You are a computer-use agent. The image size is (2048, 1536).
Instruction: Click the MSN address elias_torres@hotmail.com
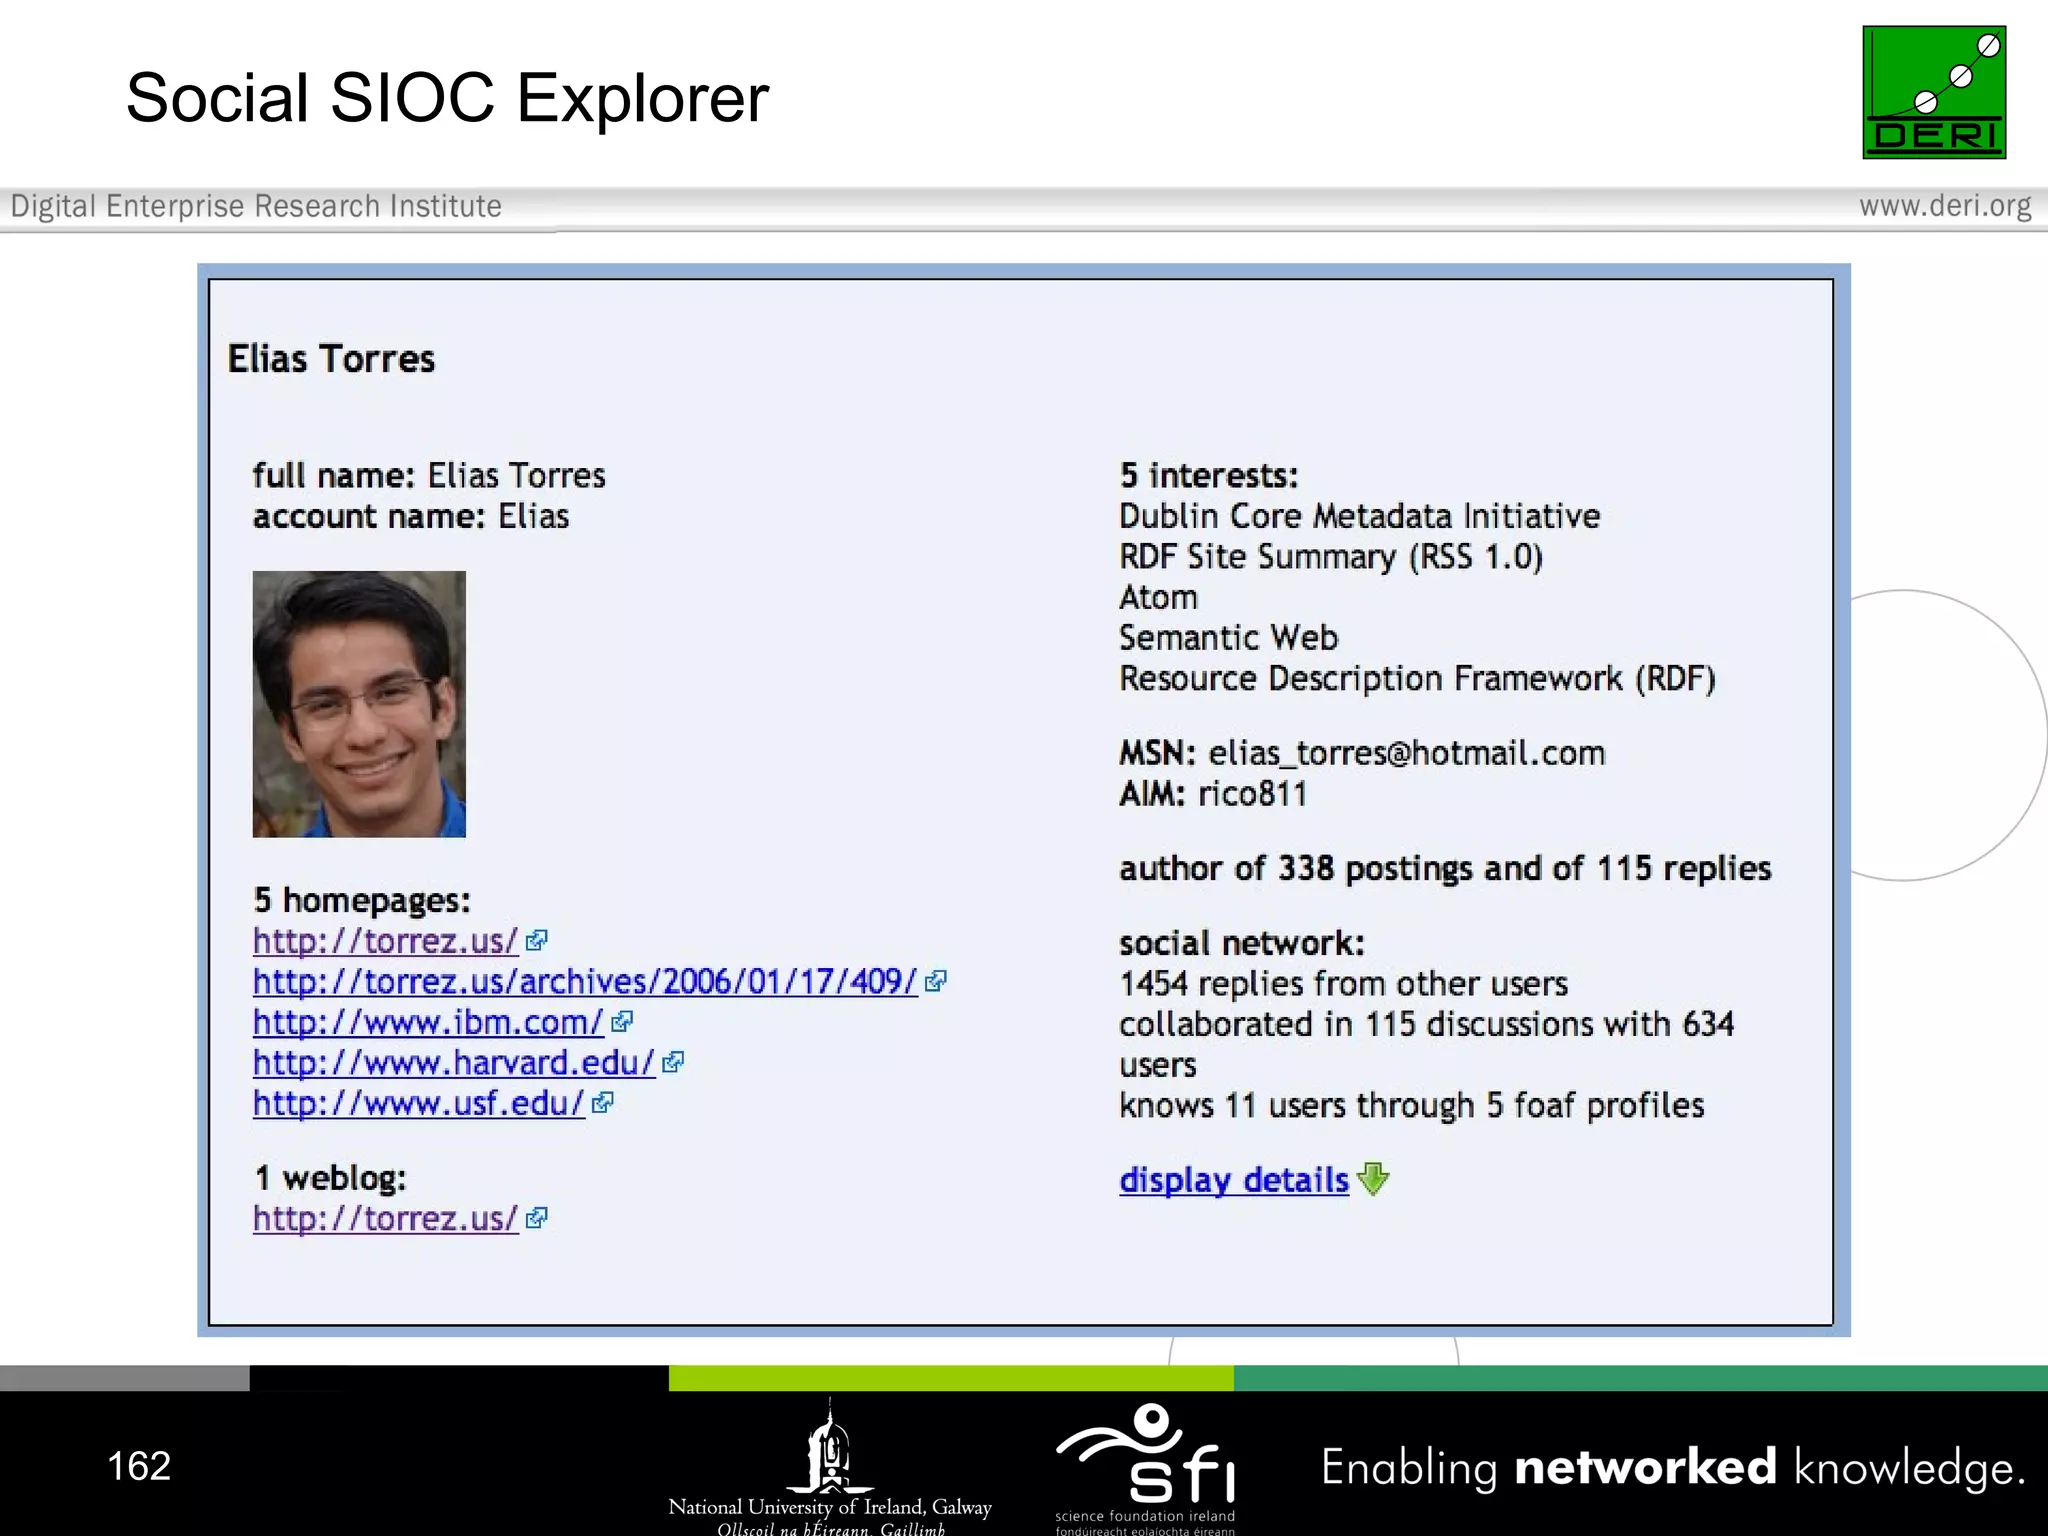1407,753
